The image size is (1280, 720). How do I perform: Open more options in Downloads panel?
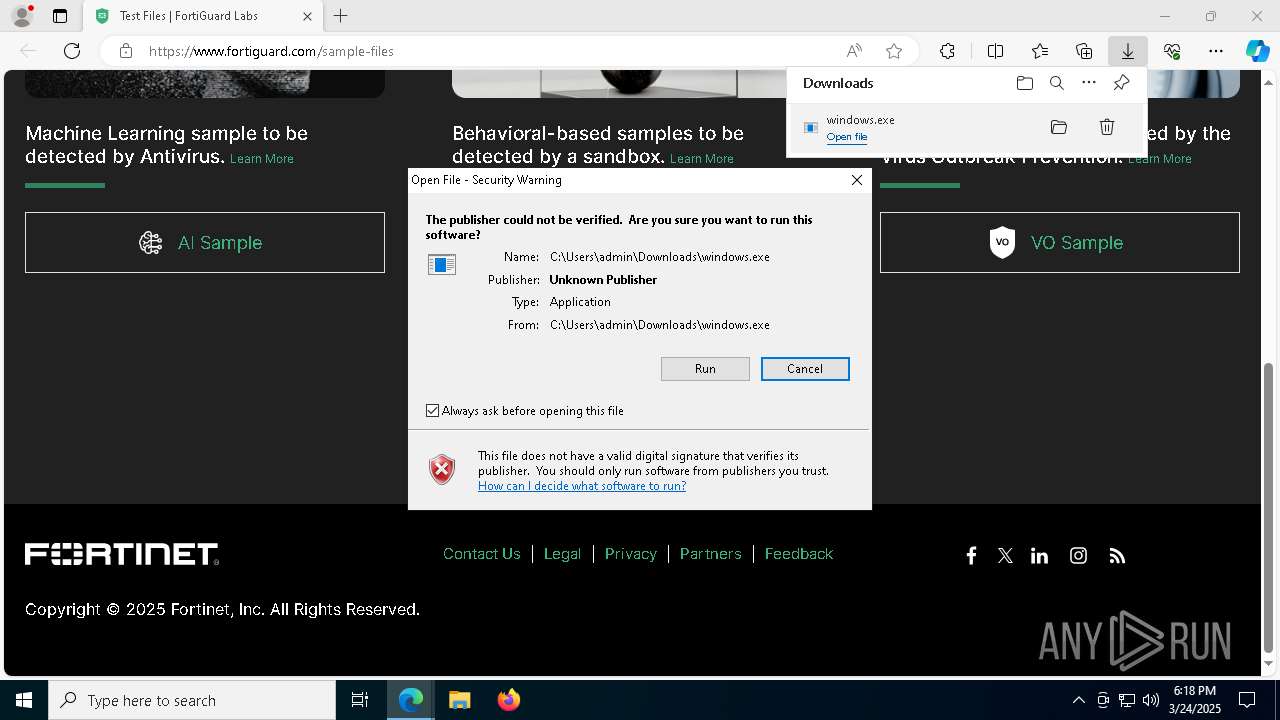pos(1089,83)
